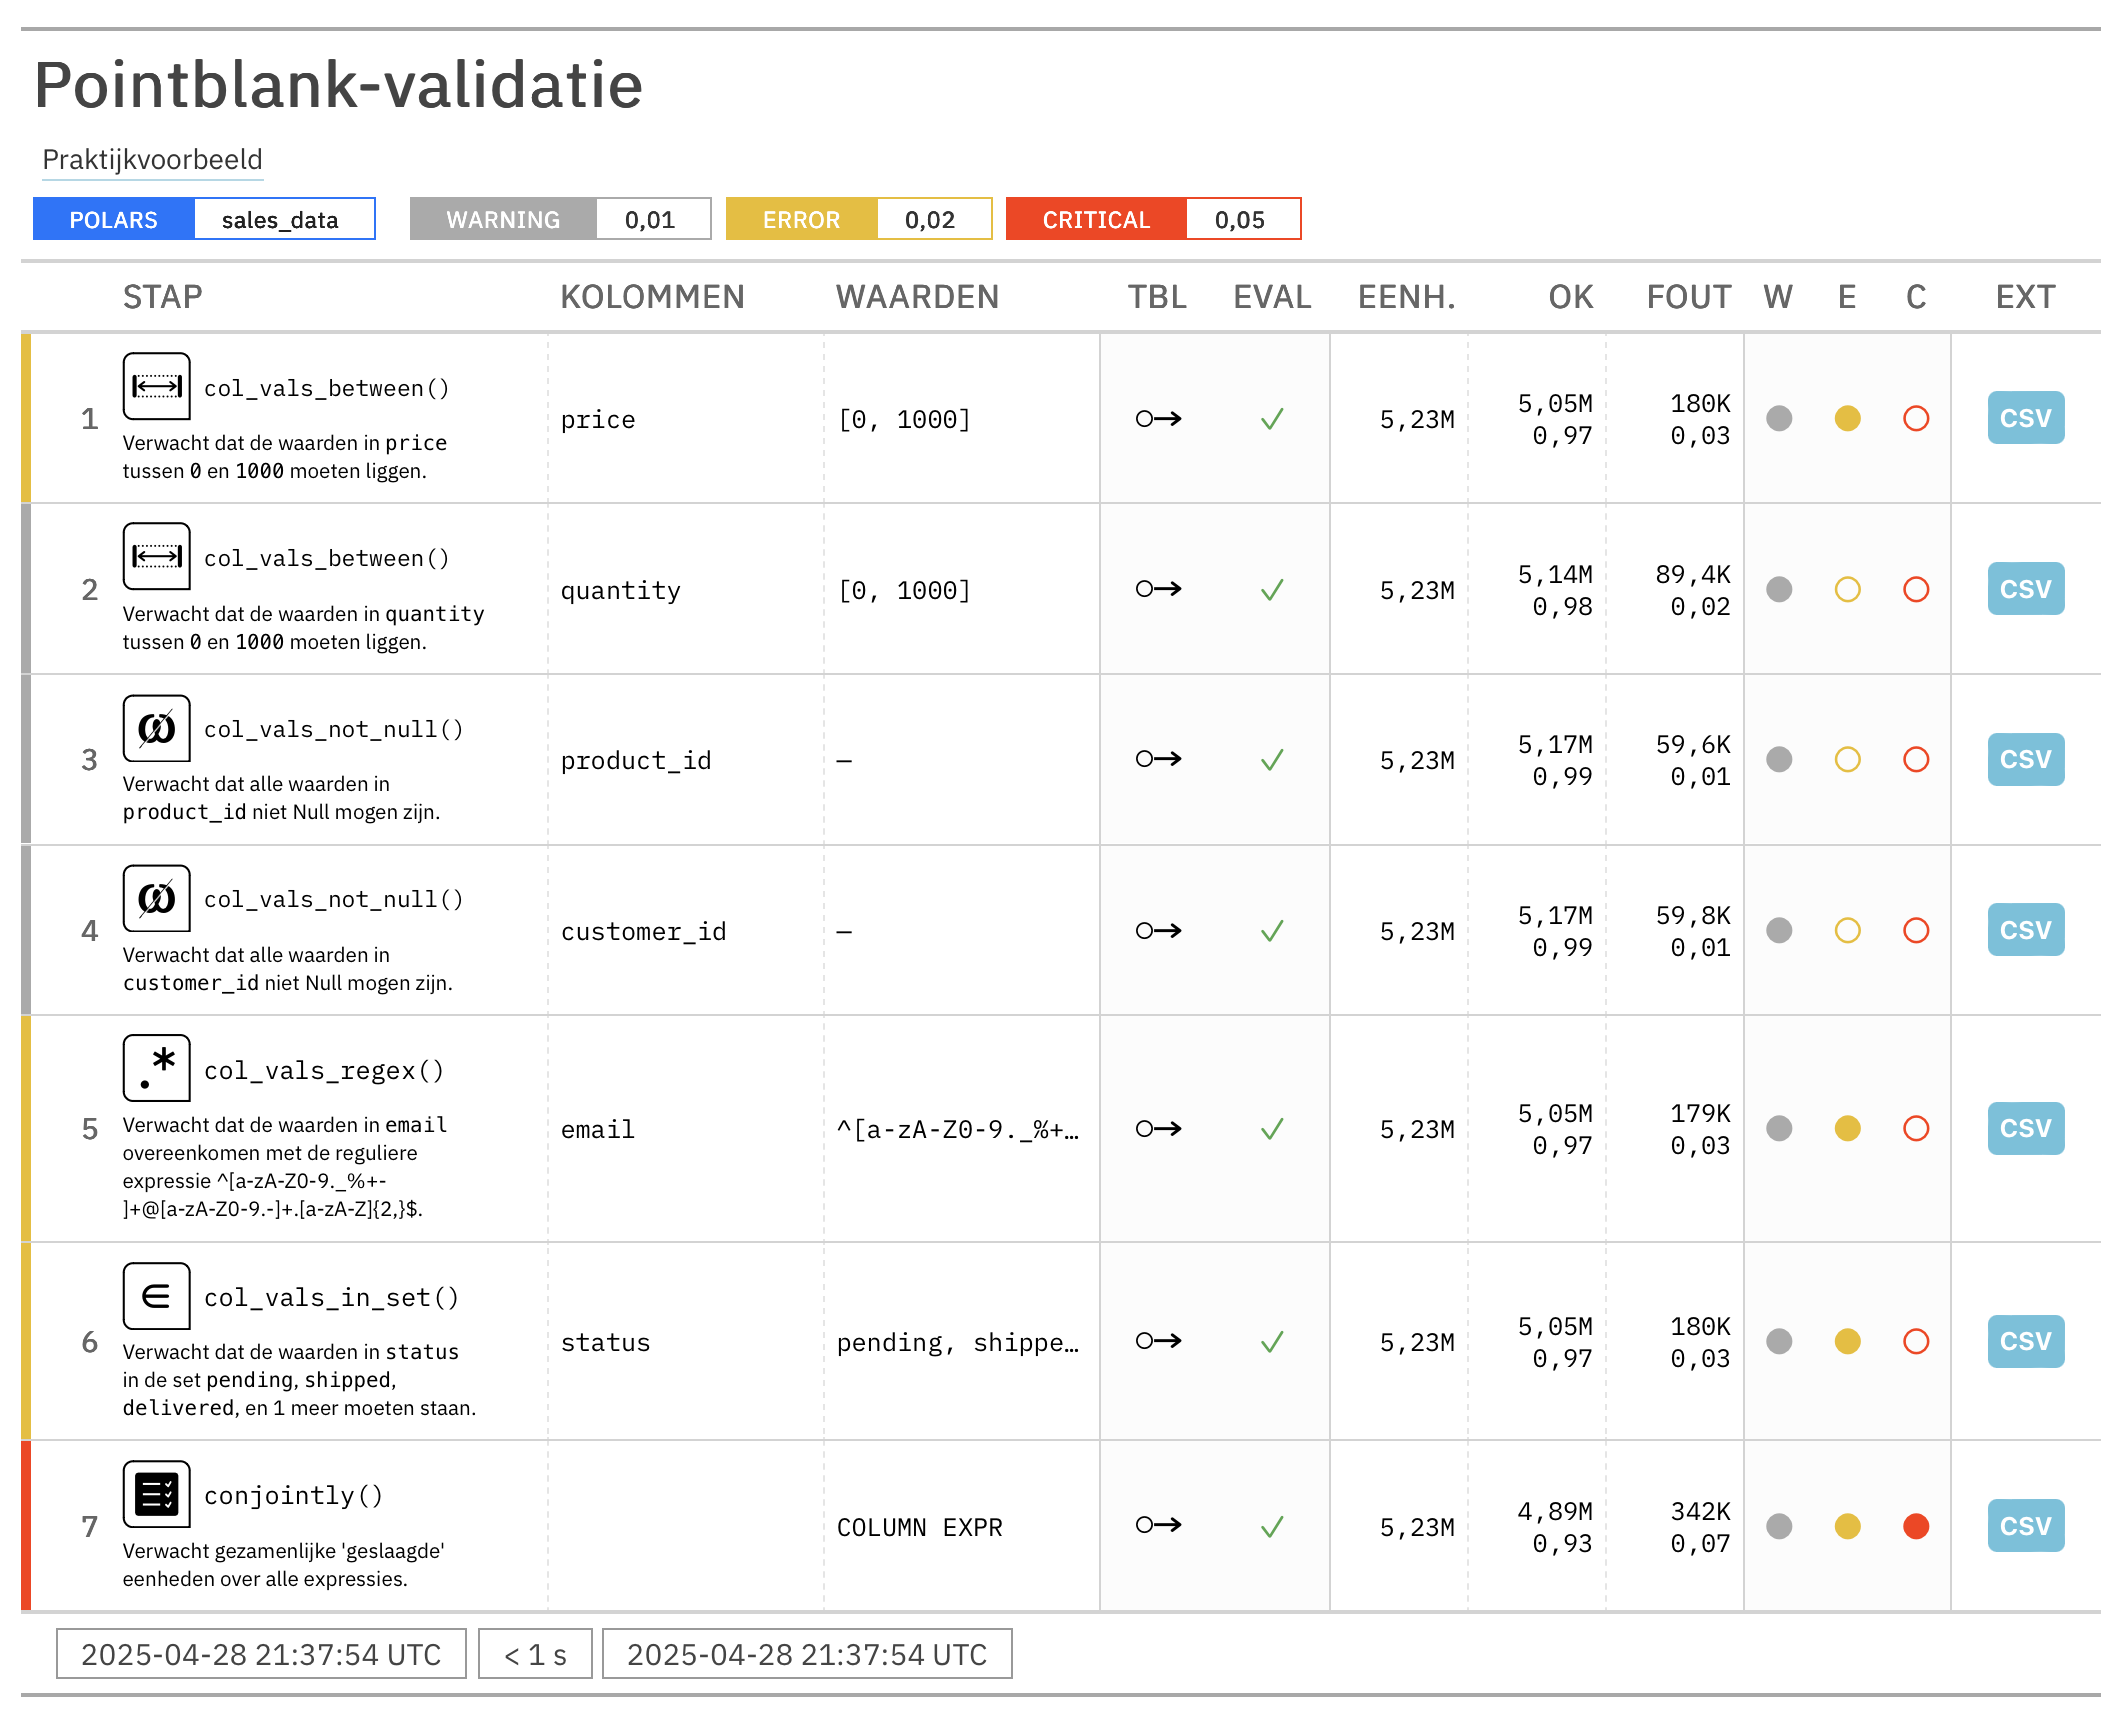Click the red CRITICAL threshold badge
The height and width of the screenshot is (1720, 2124).
pyautogui.click(x=1096, y=220)
